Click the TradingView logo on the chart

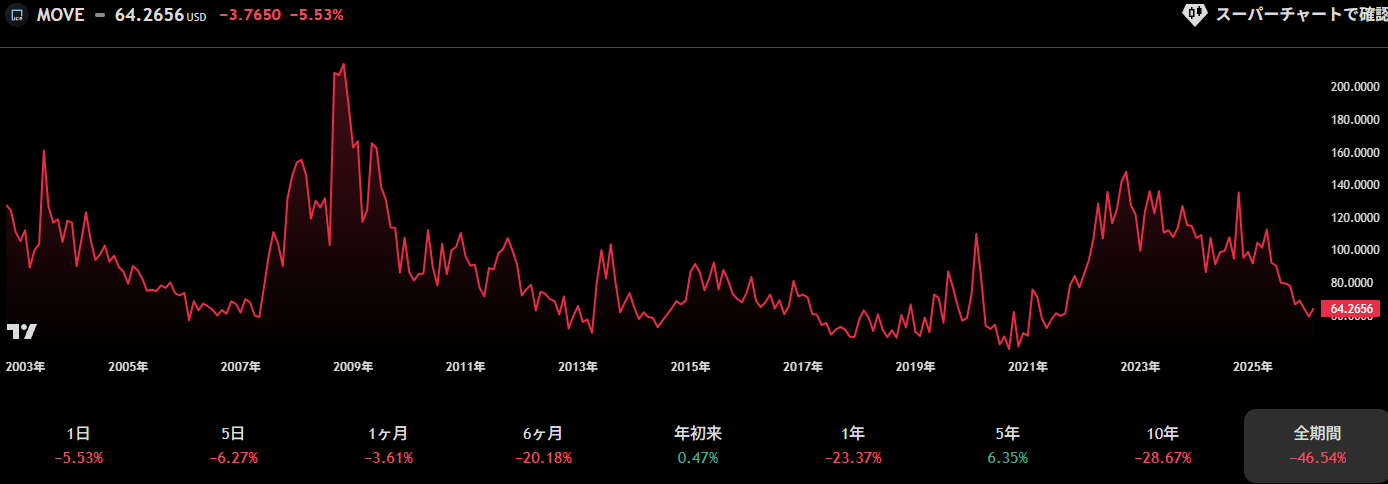[x=22, y=331]
